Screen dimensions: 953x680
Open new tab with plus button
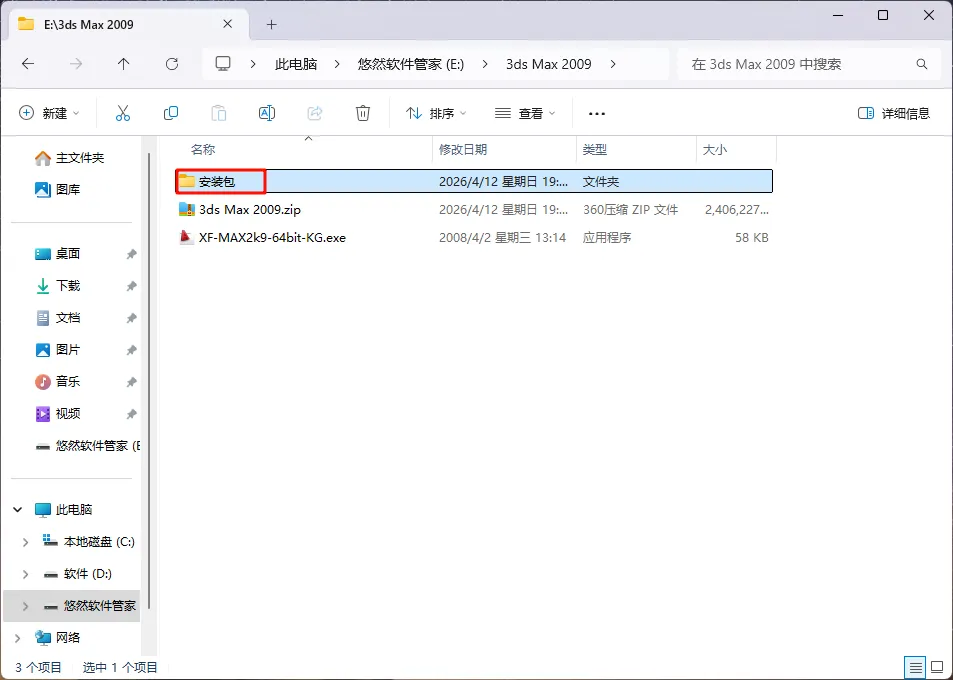point(272,24)
